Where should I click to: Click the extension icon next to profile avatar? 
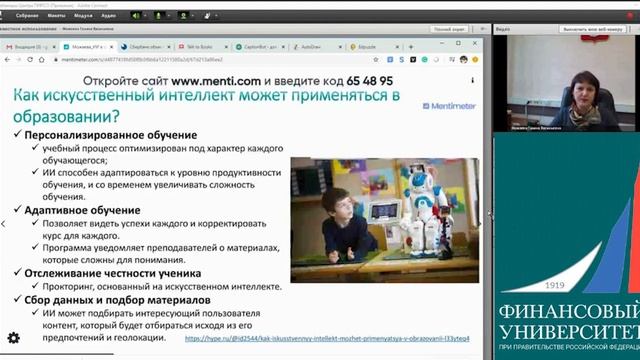click(452, 60)
